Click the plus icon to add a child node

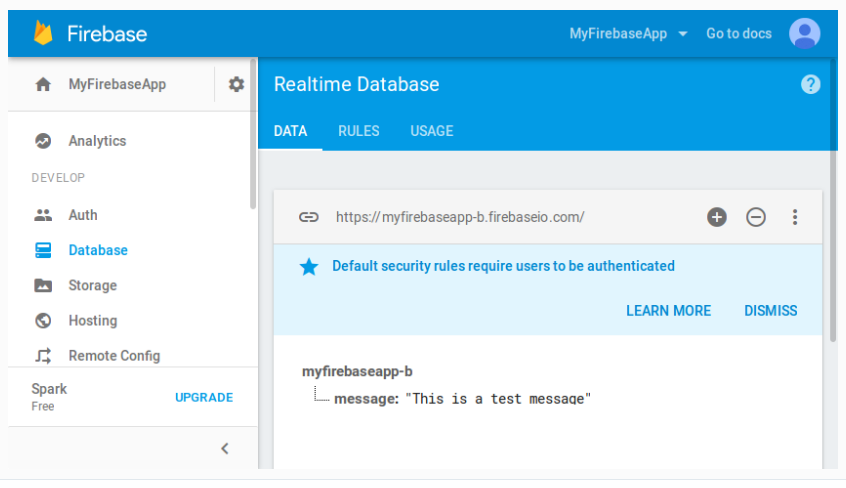click(x=717, y=217)
